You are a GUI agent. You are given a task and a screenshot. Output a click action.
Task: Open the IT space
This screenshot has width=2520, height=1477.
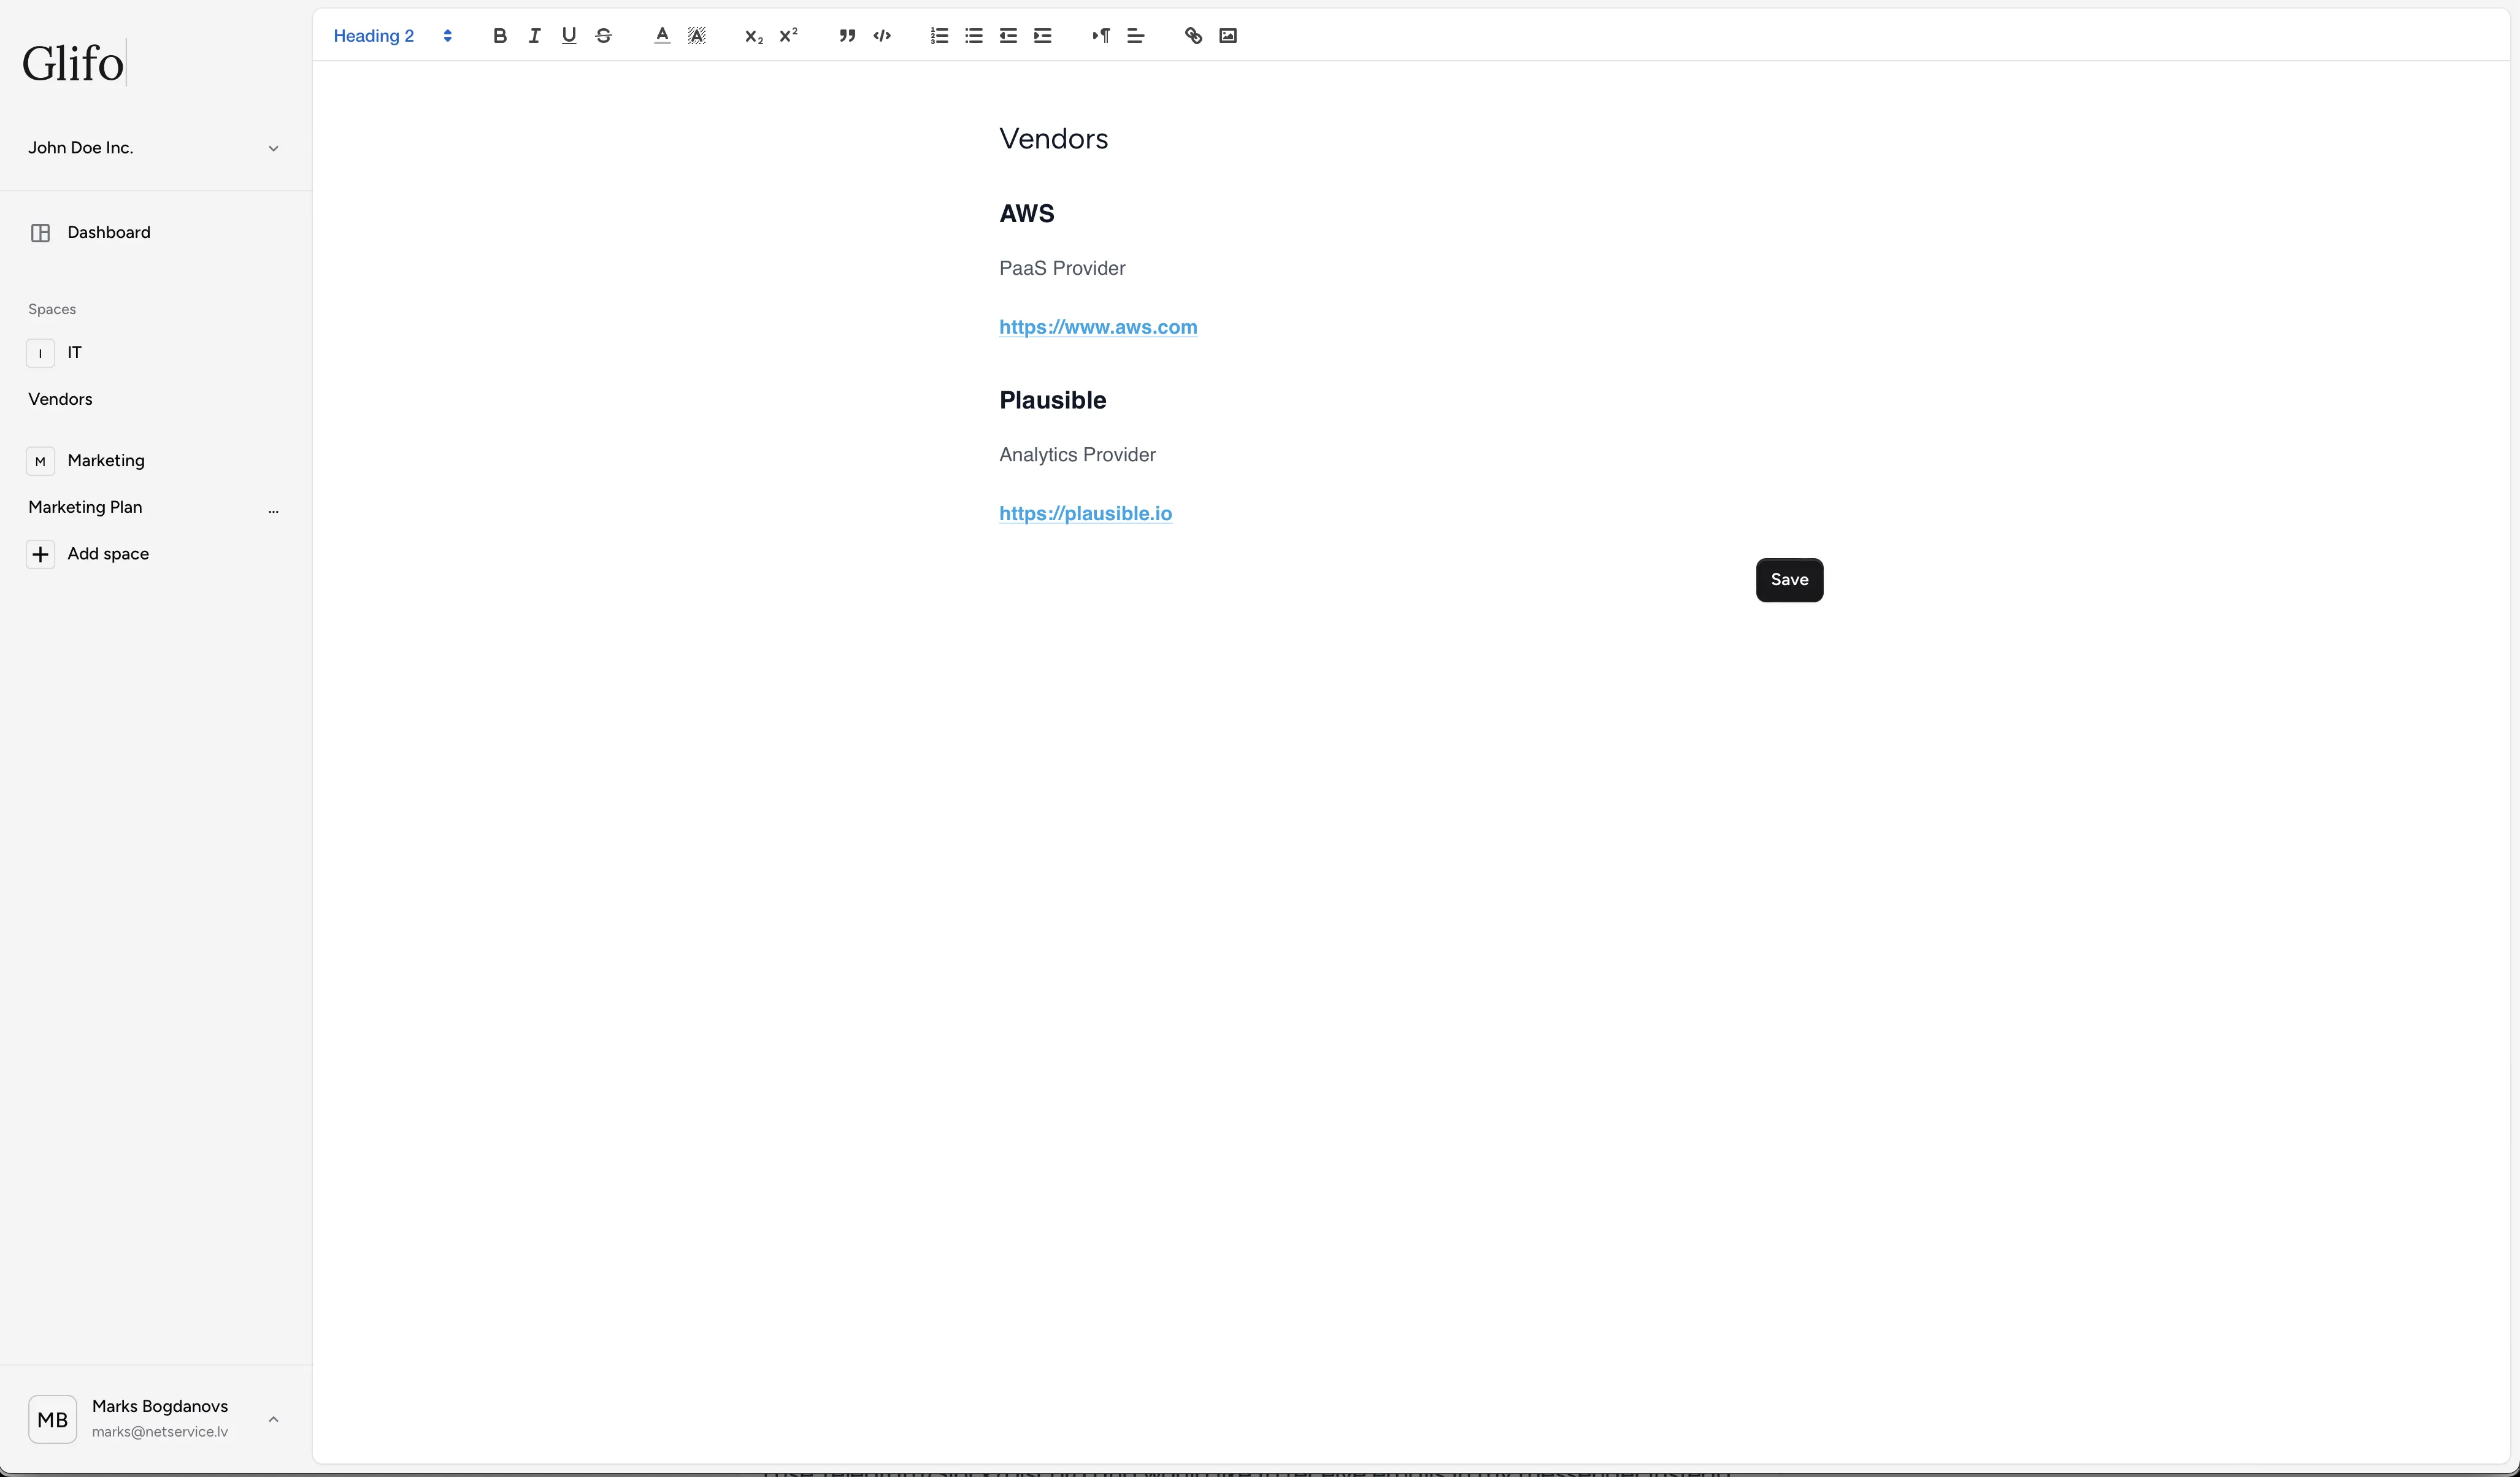(x=75, y=352)
